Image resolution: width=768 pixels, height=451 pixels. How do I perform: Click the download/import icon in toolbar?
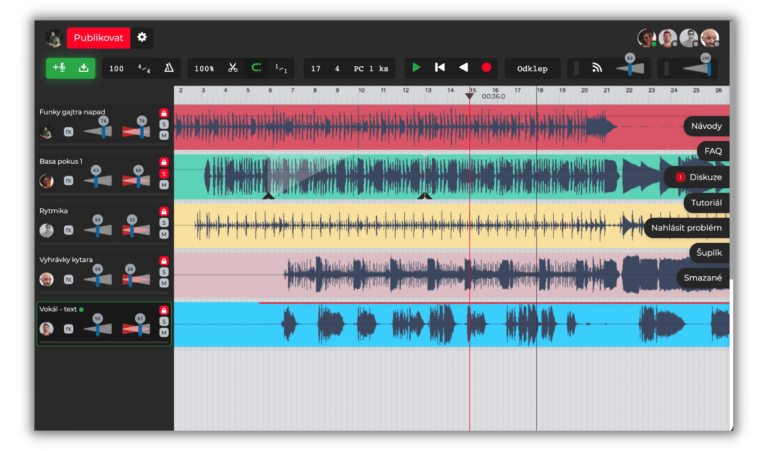coord(83,68)
